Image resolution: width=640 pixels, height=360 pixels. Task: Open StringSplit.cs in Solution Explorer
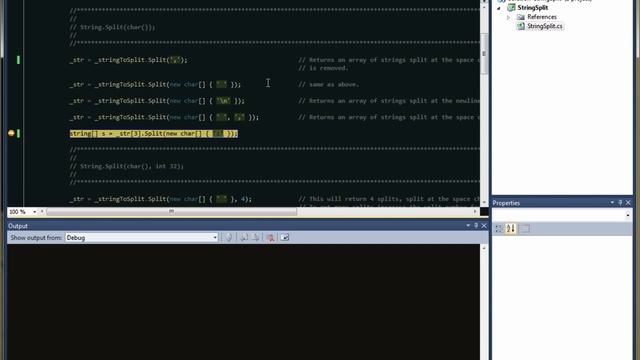[544, 26]
